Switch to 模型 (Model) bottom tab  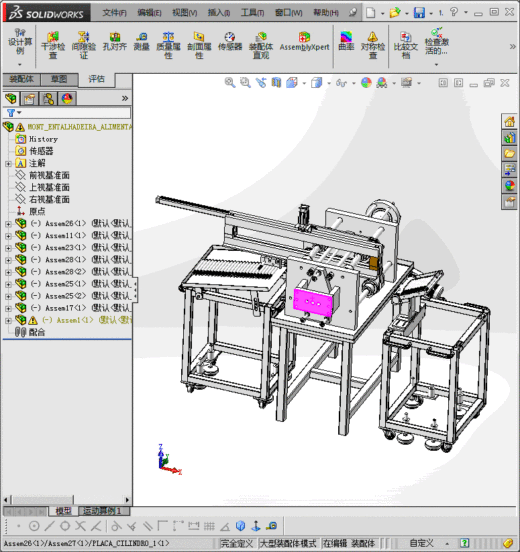coord(63,510)
